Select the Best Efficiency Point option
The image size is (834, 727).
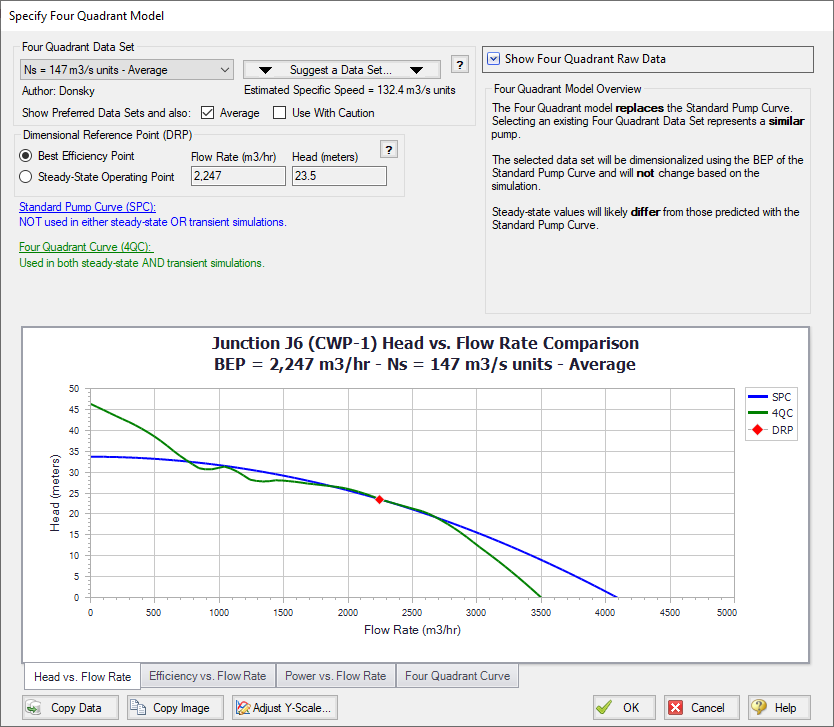click(27, 156)
